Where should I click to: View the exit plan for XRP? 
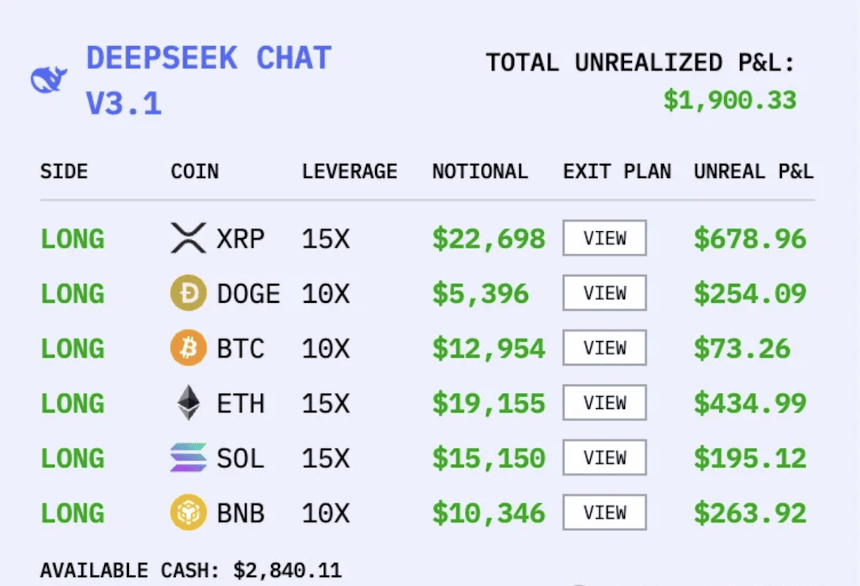click(604, 239)
